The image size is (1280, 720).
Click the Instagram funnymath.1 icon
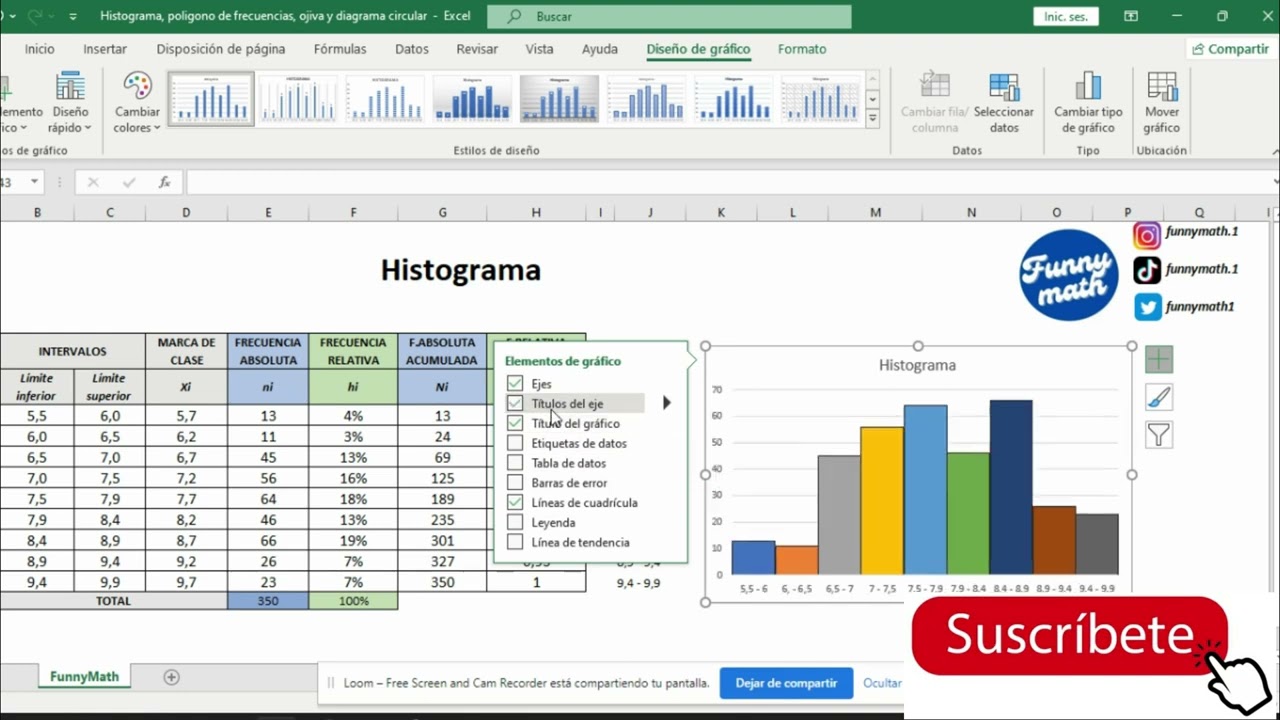[1147, 235]
